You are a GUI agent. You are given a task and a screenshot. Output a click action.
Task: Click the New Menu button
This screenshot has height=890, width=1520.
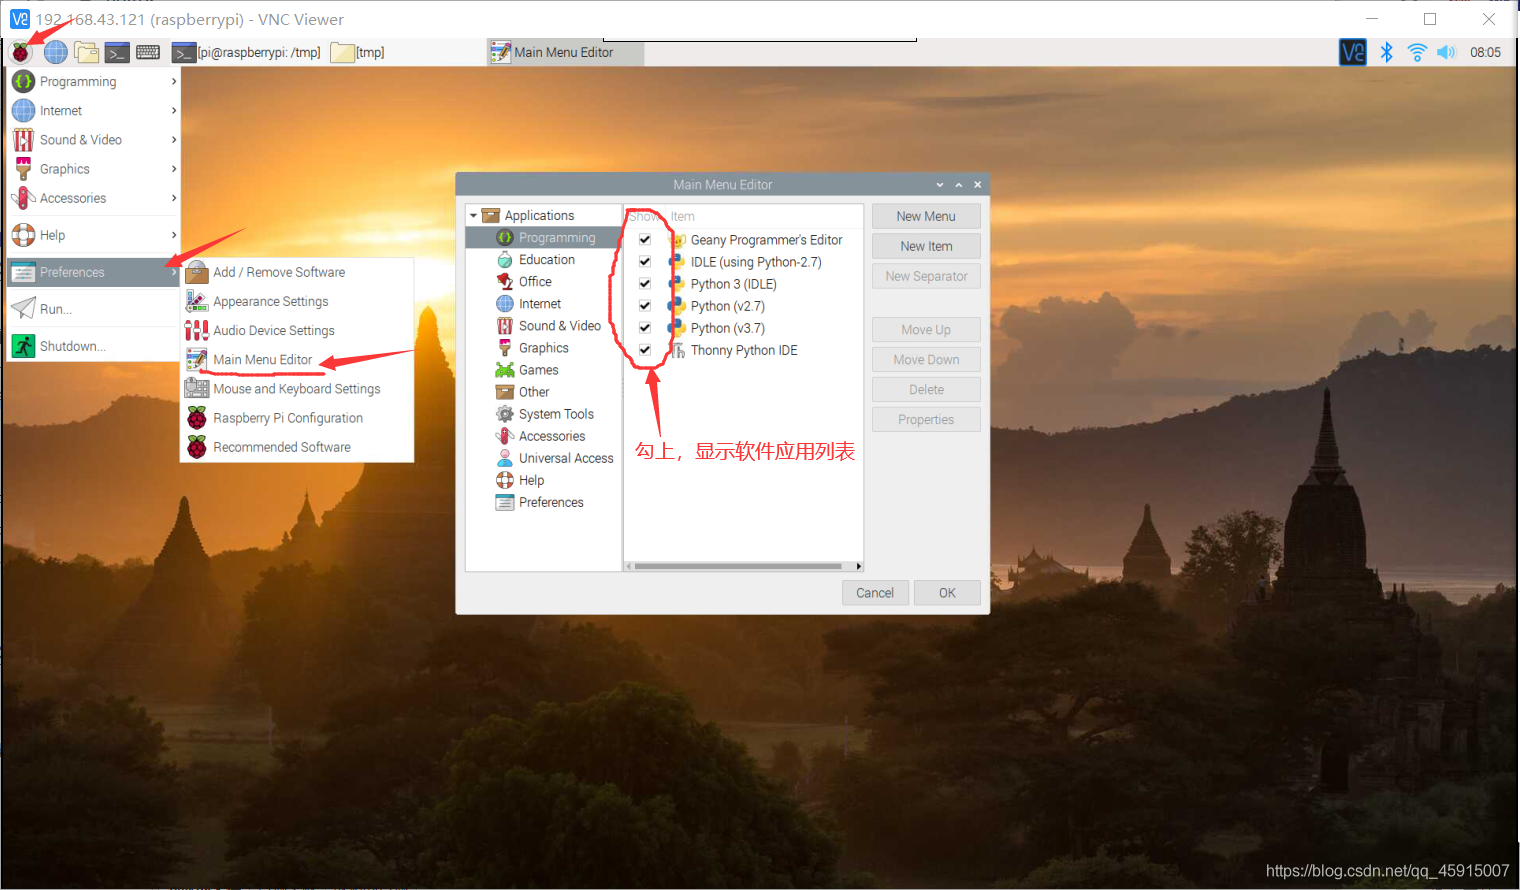click(926, 216)
